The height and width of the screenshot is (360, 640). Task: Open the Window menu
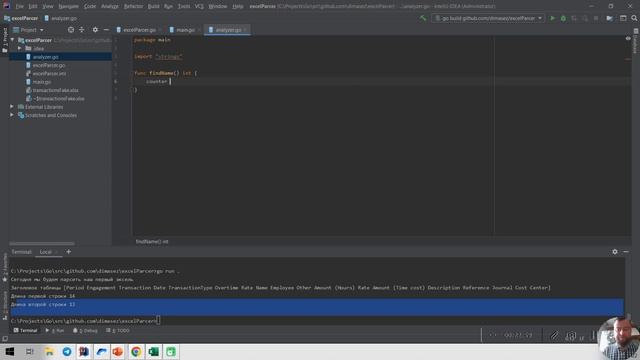[218, 6]
